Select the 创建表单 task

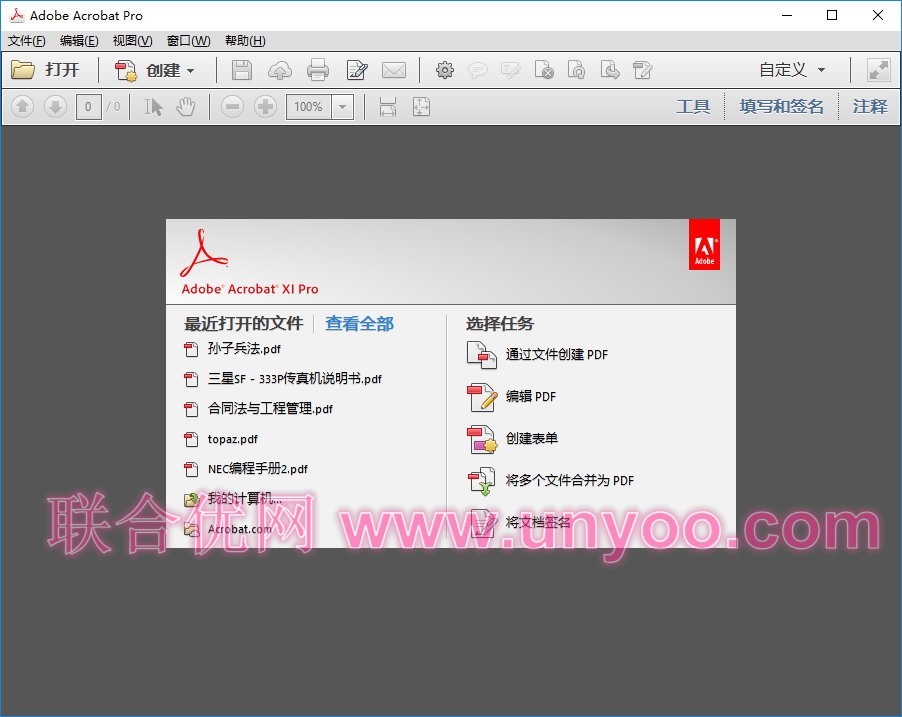[x=512, y=438]
